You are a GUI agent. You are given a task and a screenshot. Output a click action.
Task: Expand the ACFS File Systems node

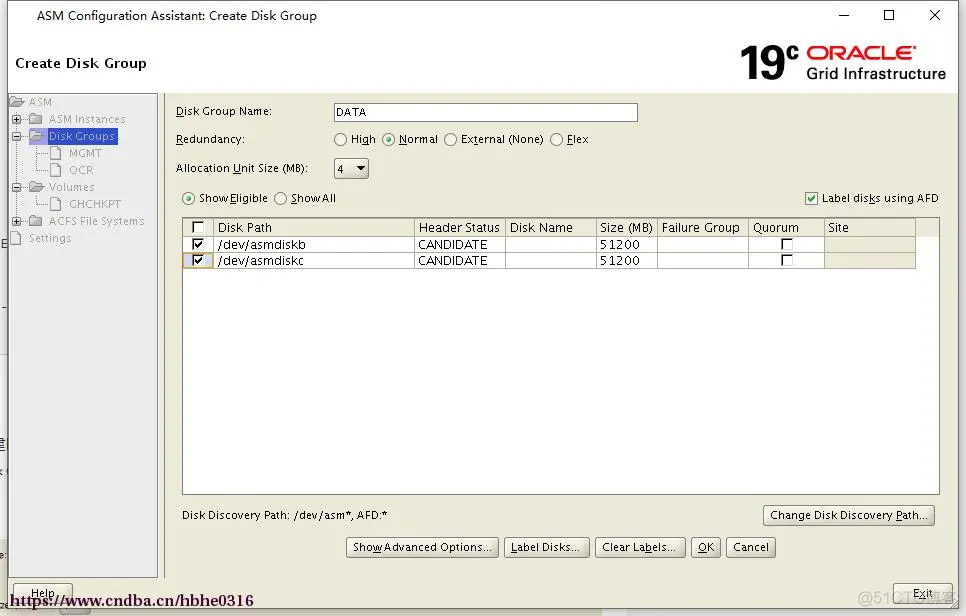tap(17, 221)
